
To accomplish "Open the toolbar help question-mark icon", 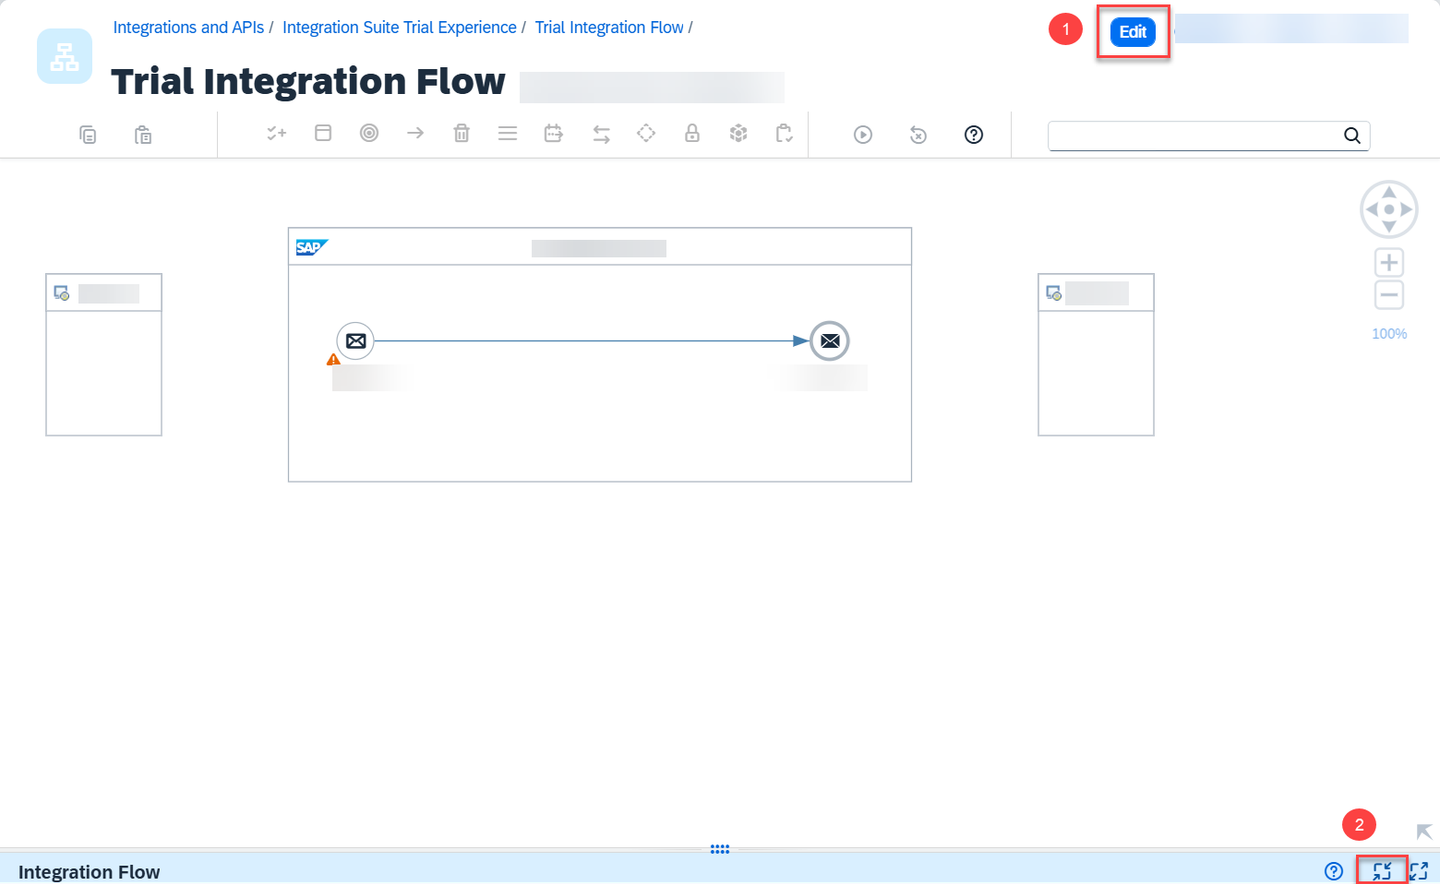I will click(x=974, y=134).
